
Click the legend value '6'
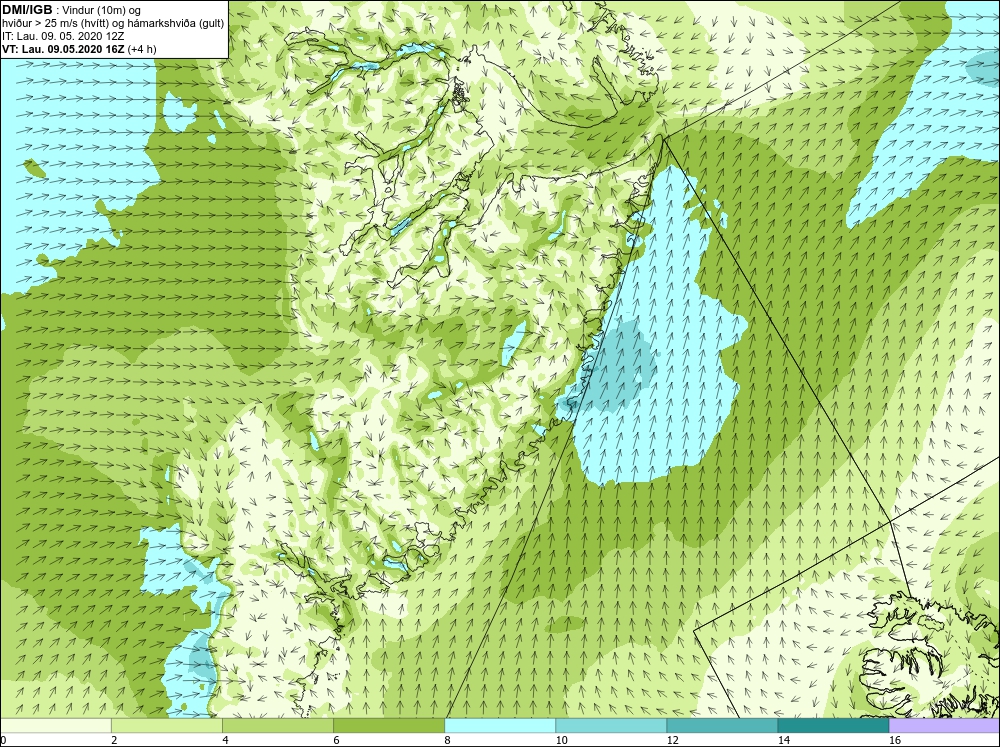(336, 740)
